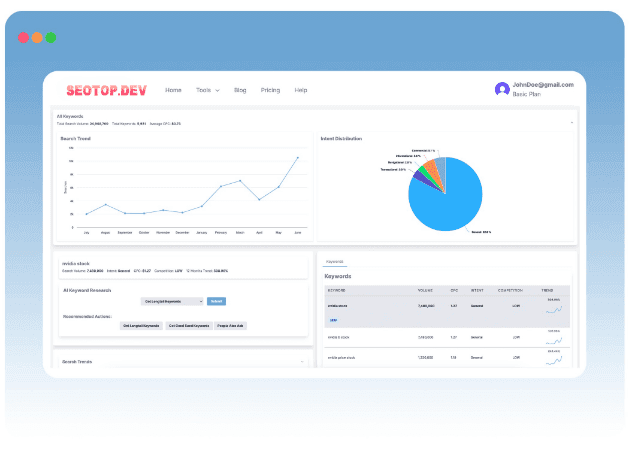Switch to the Keywords tab
Screen dimensions: 640x449
[335, 262]
